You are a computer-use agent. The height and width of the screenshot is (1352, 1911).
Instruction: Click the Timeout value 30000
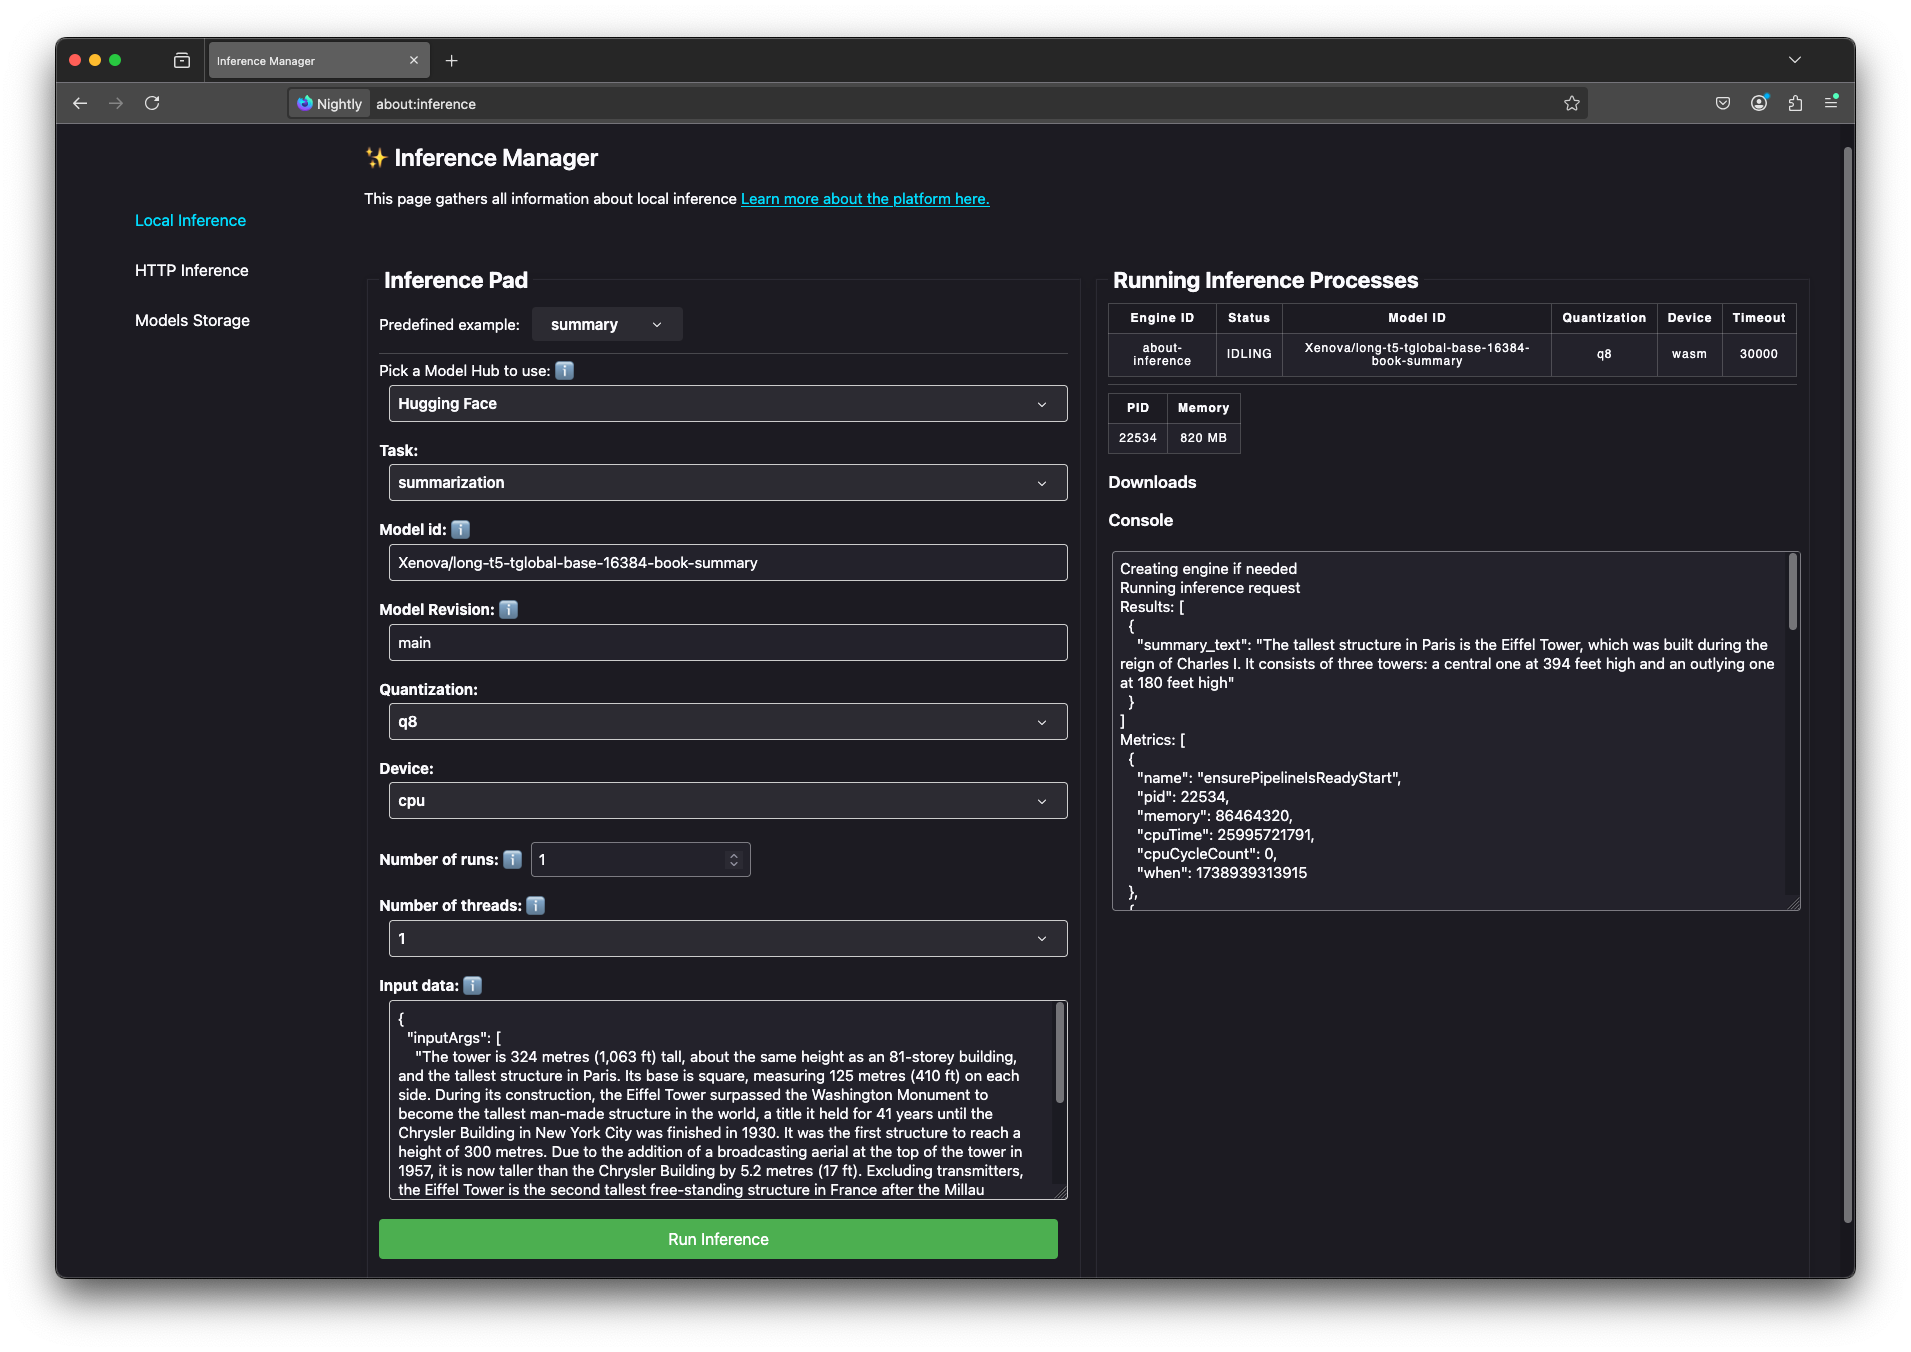coord(1758,354)
